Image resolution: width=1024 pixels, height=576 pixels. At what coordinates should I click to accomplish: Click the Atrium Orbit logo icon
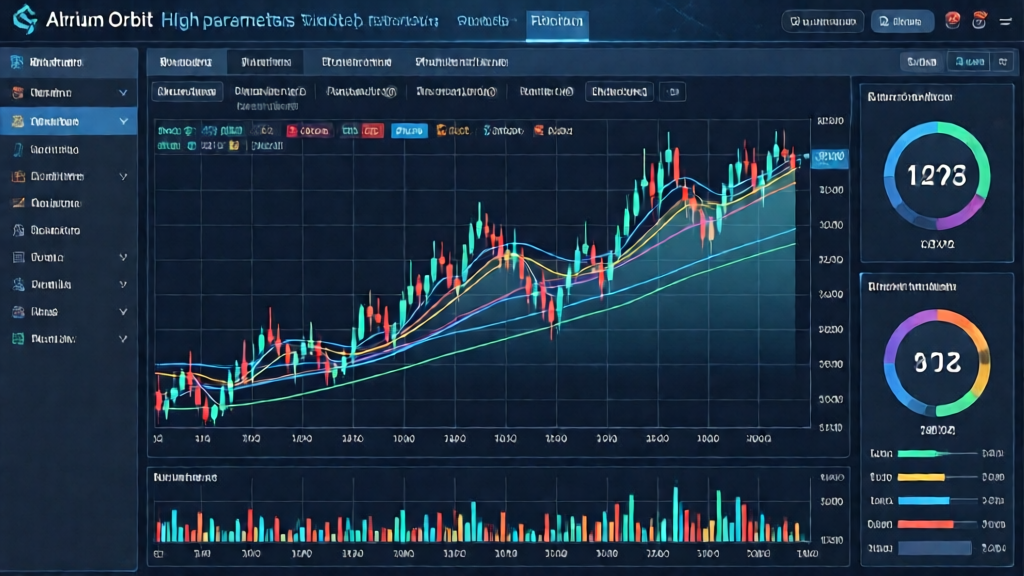tap(25, 20)
